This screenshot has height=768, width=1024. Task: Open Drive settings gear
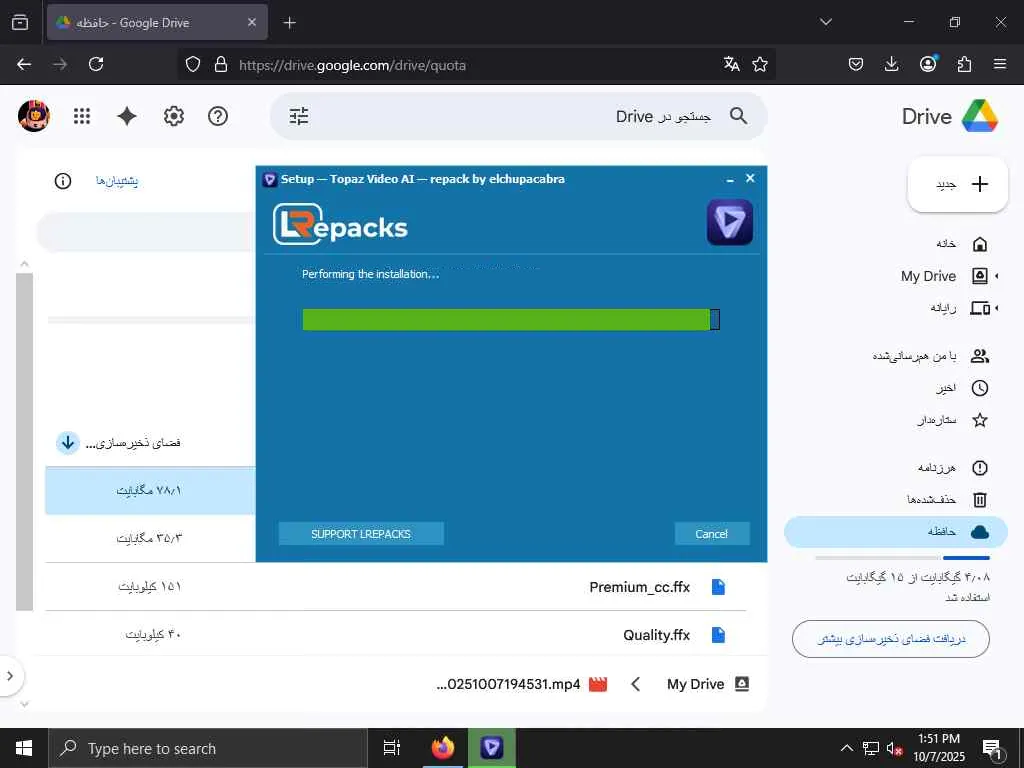pyautogui.click(x=174, y=116)
